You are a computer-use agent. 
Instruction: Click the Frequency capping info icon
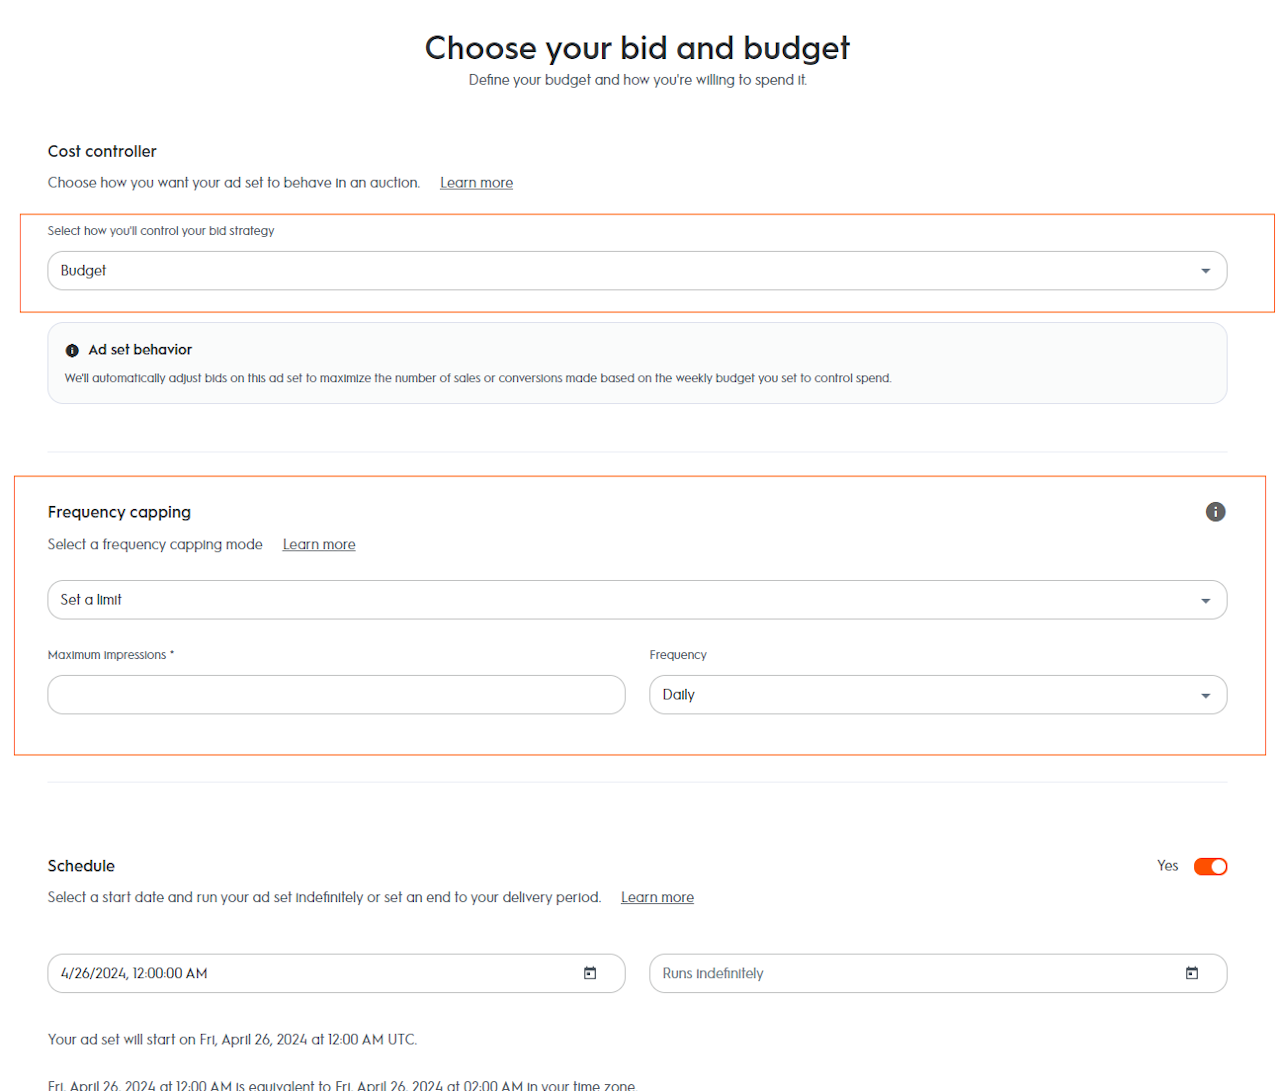1215,512
